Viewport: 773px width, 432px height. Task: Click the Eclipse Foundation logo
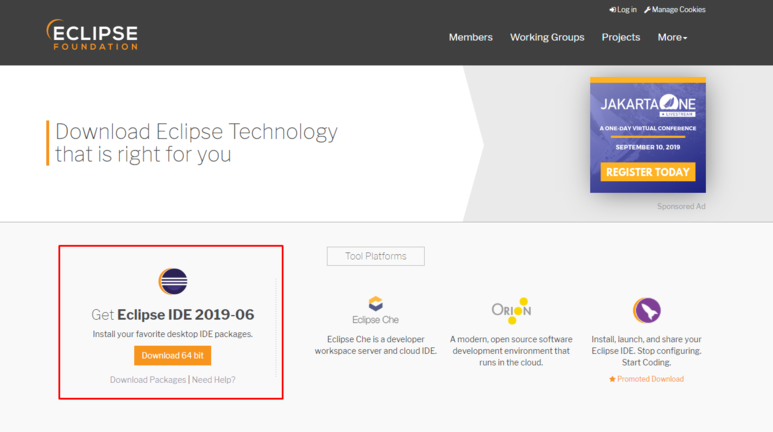click(x=92, y=35)
